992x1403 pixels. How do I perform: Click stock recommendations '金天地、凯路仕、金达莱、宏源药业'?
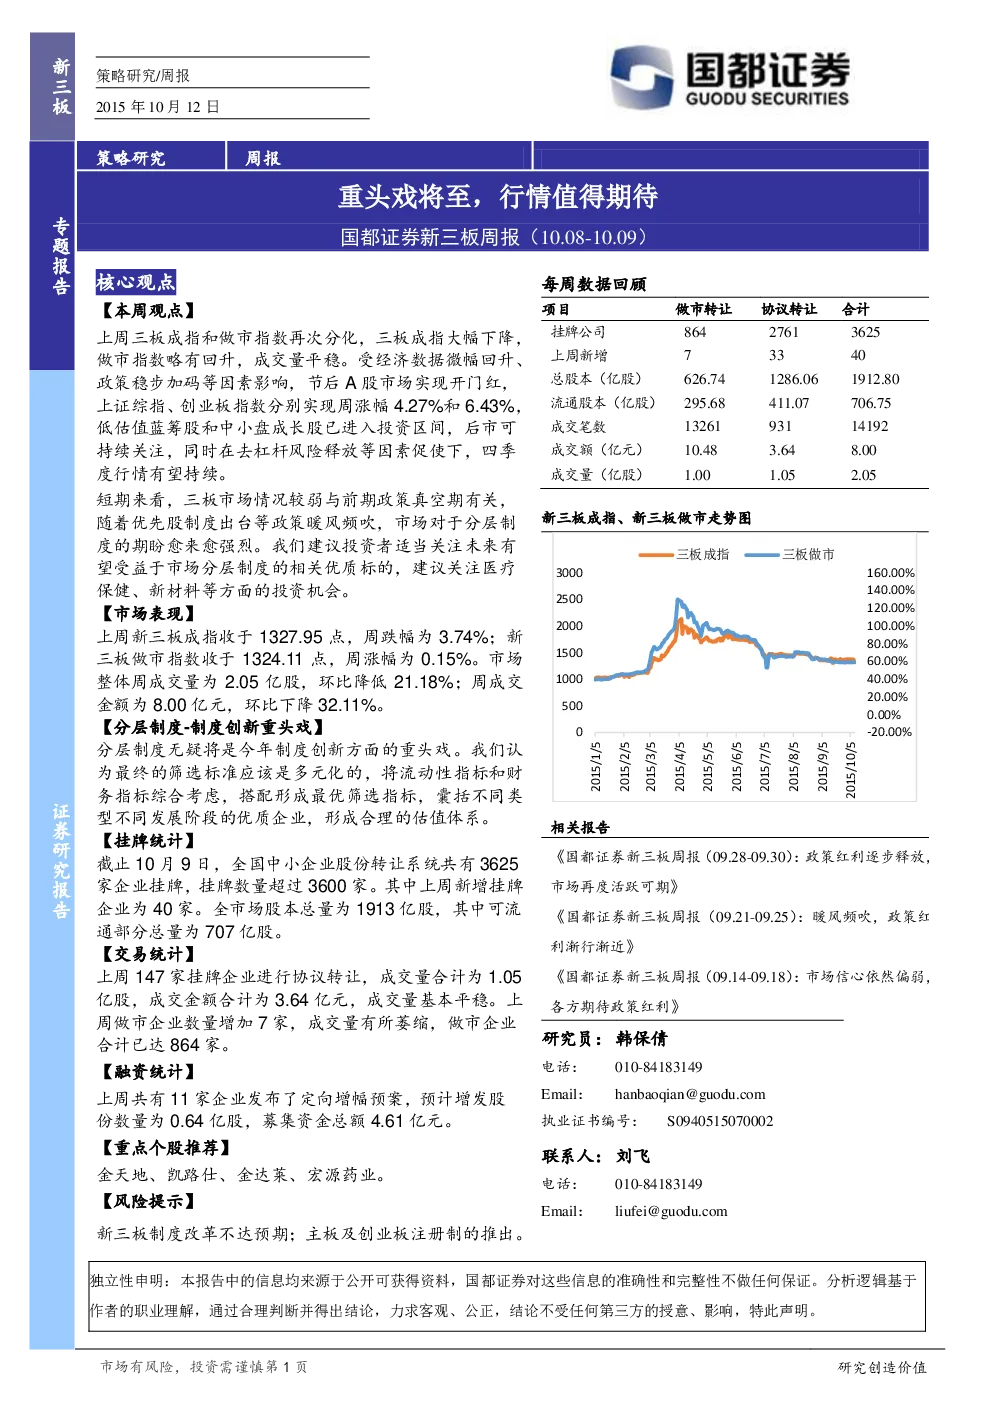point(242,1175)
